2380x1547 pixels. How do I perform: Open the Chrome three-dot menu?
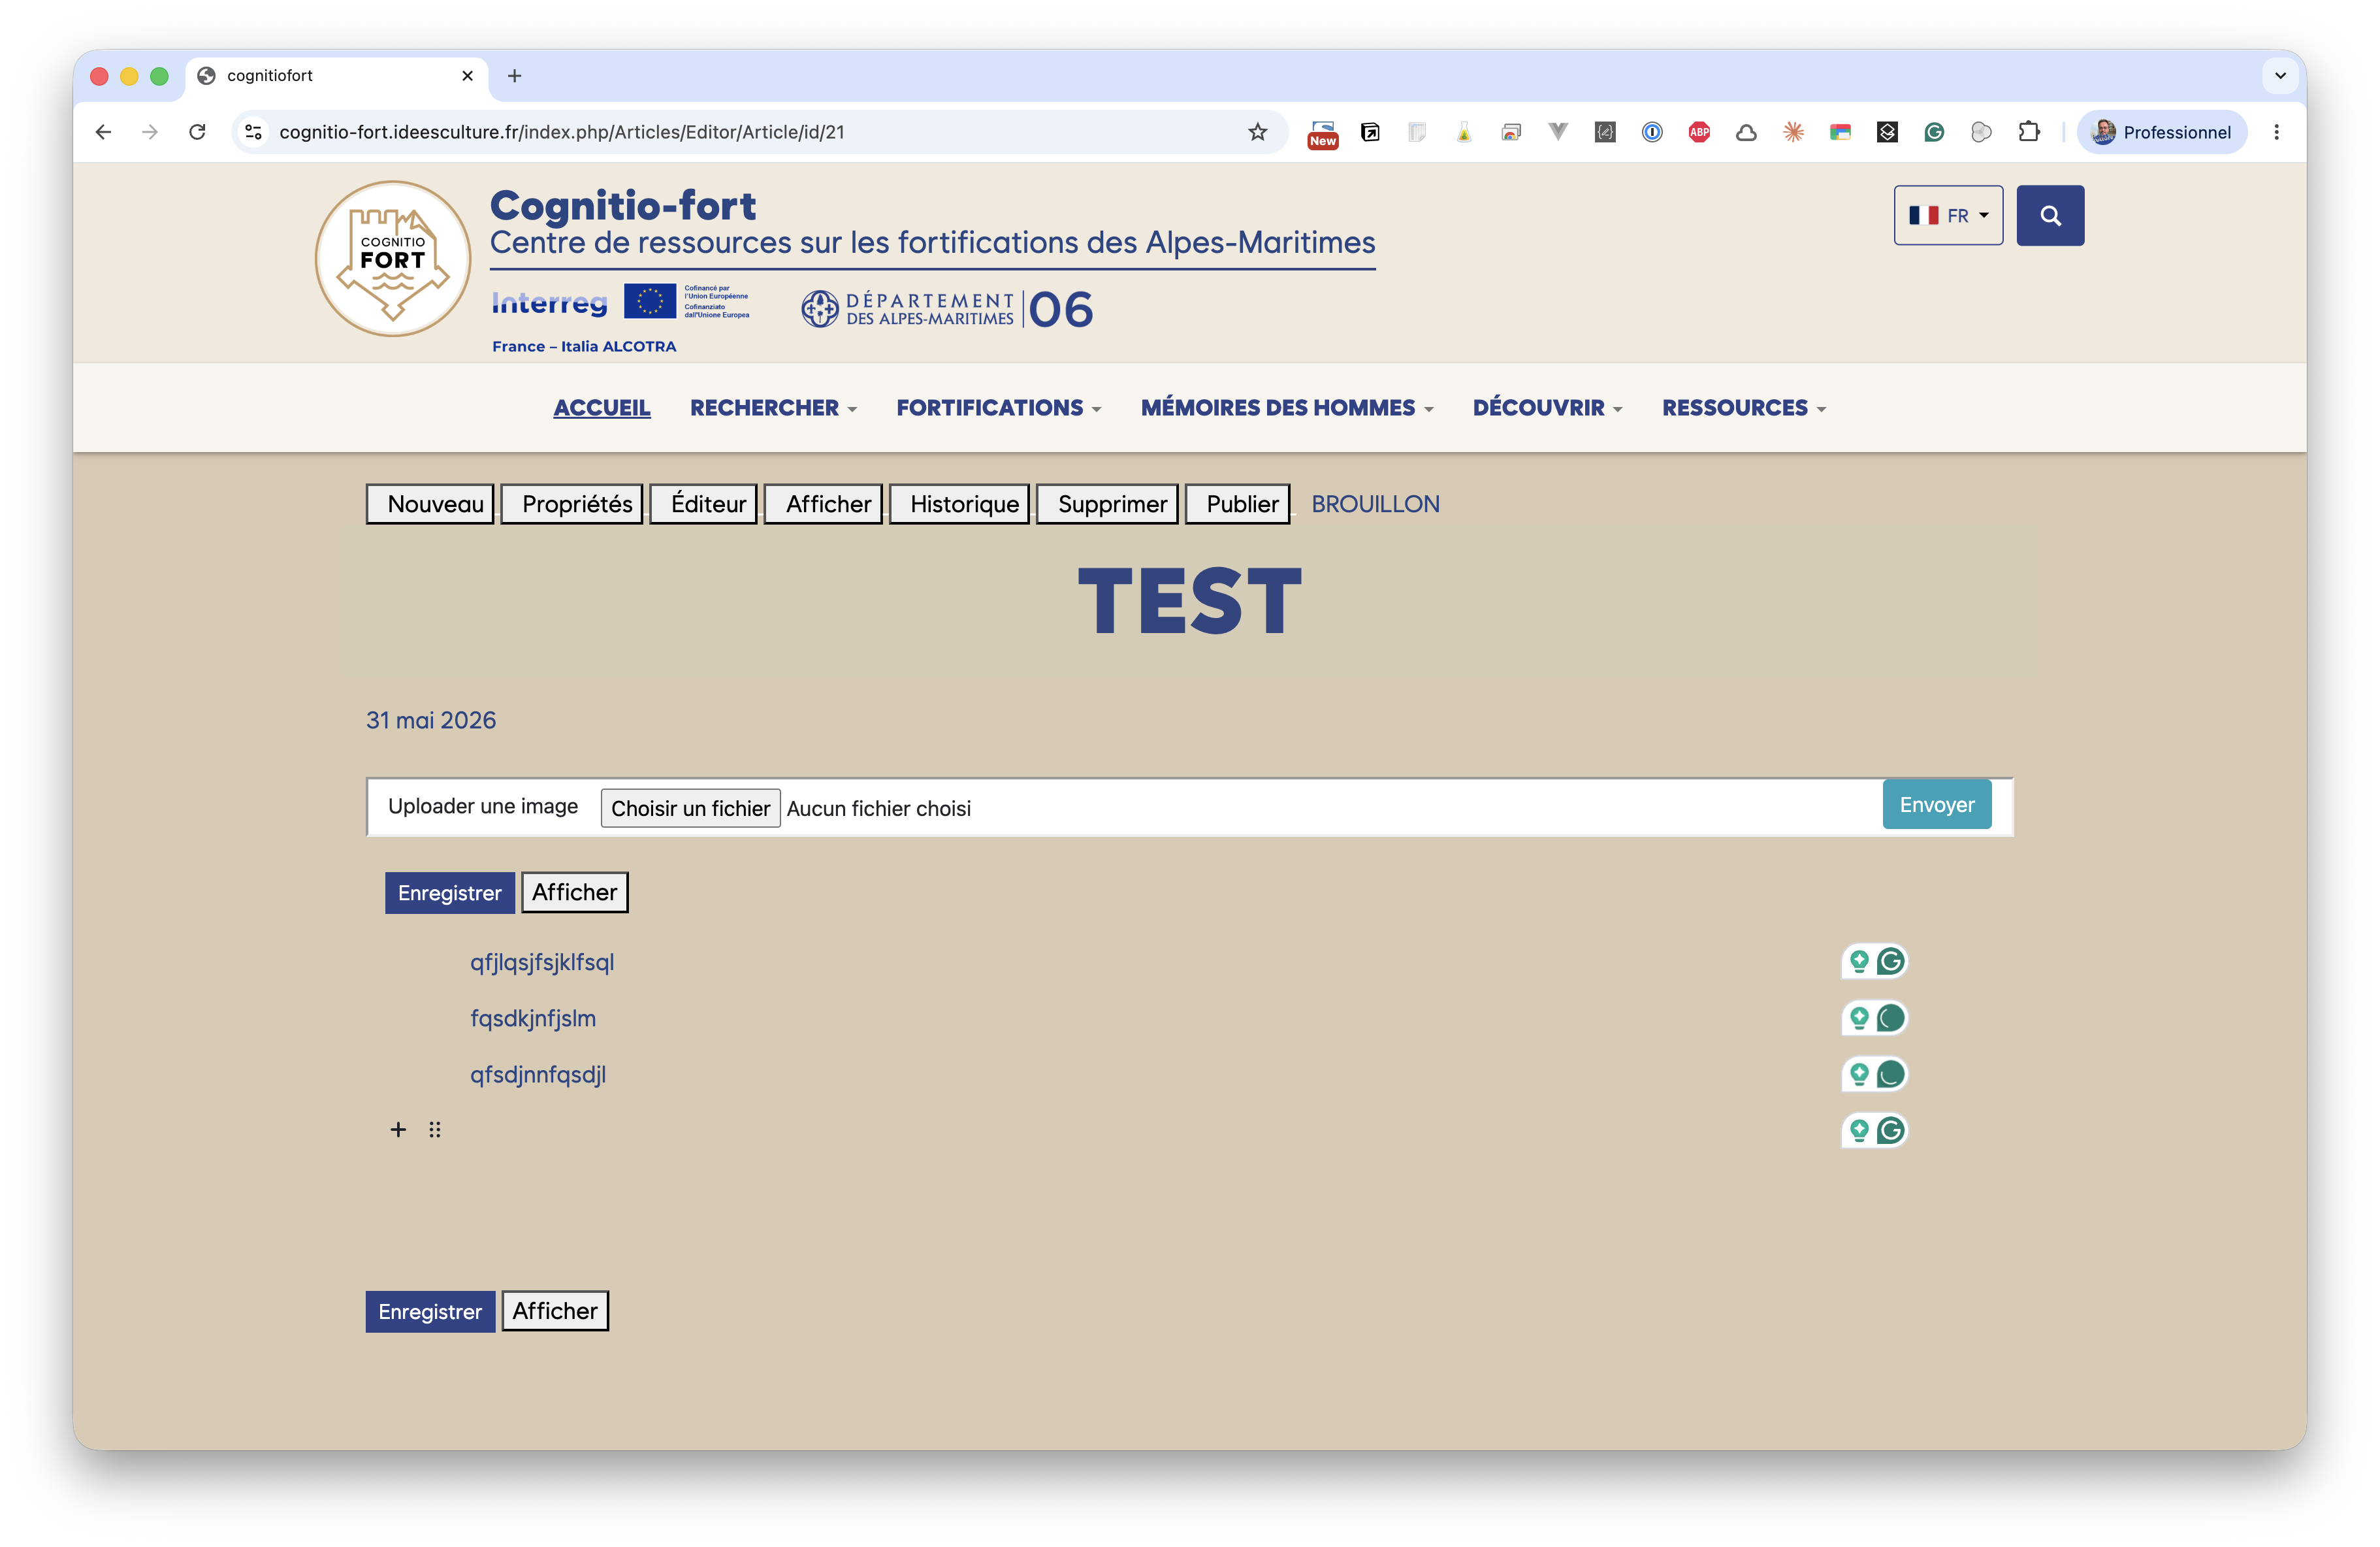pyautogui.click(x=2277, y=132)
